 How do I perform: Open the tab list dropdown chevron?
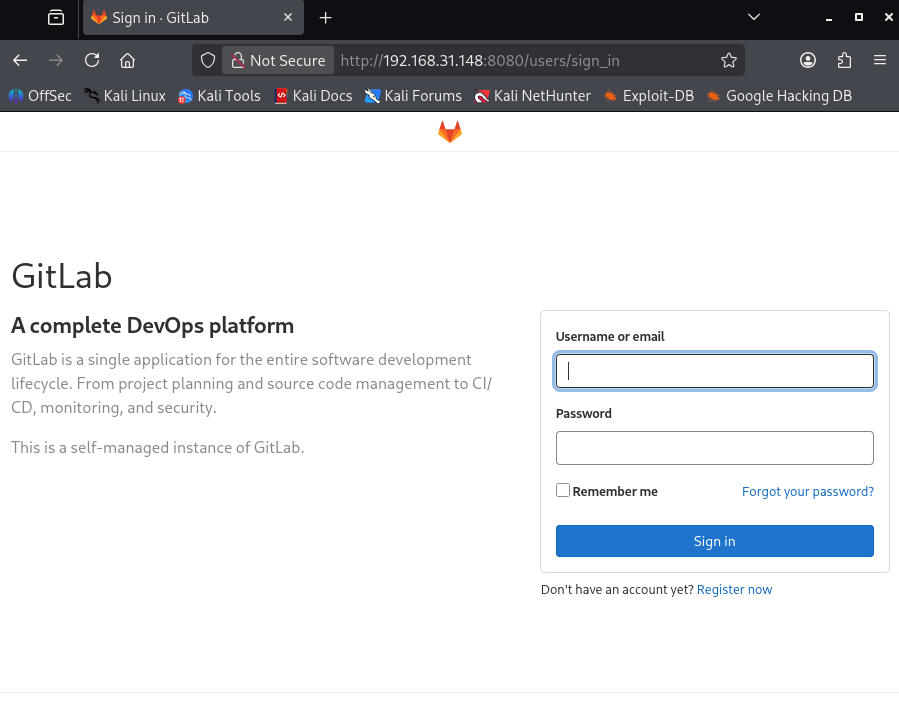753,17
